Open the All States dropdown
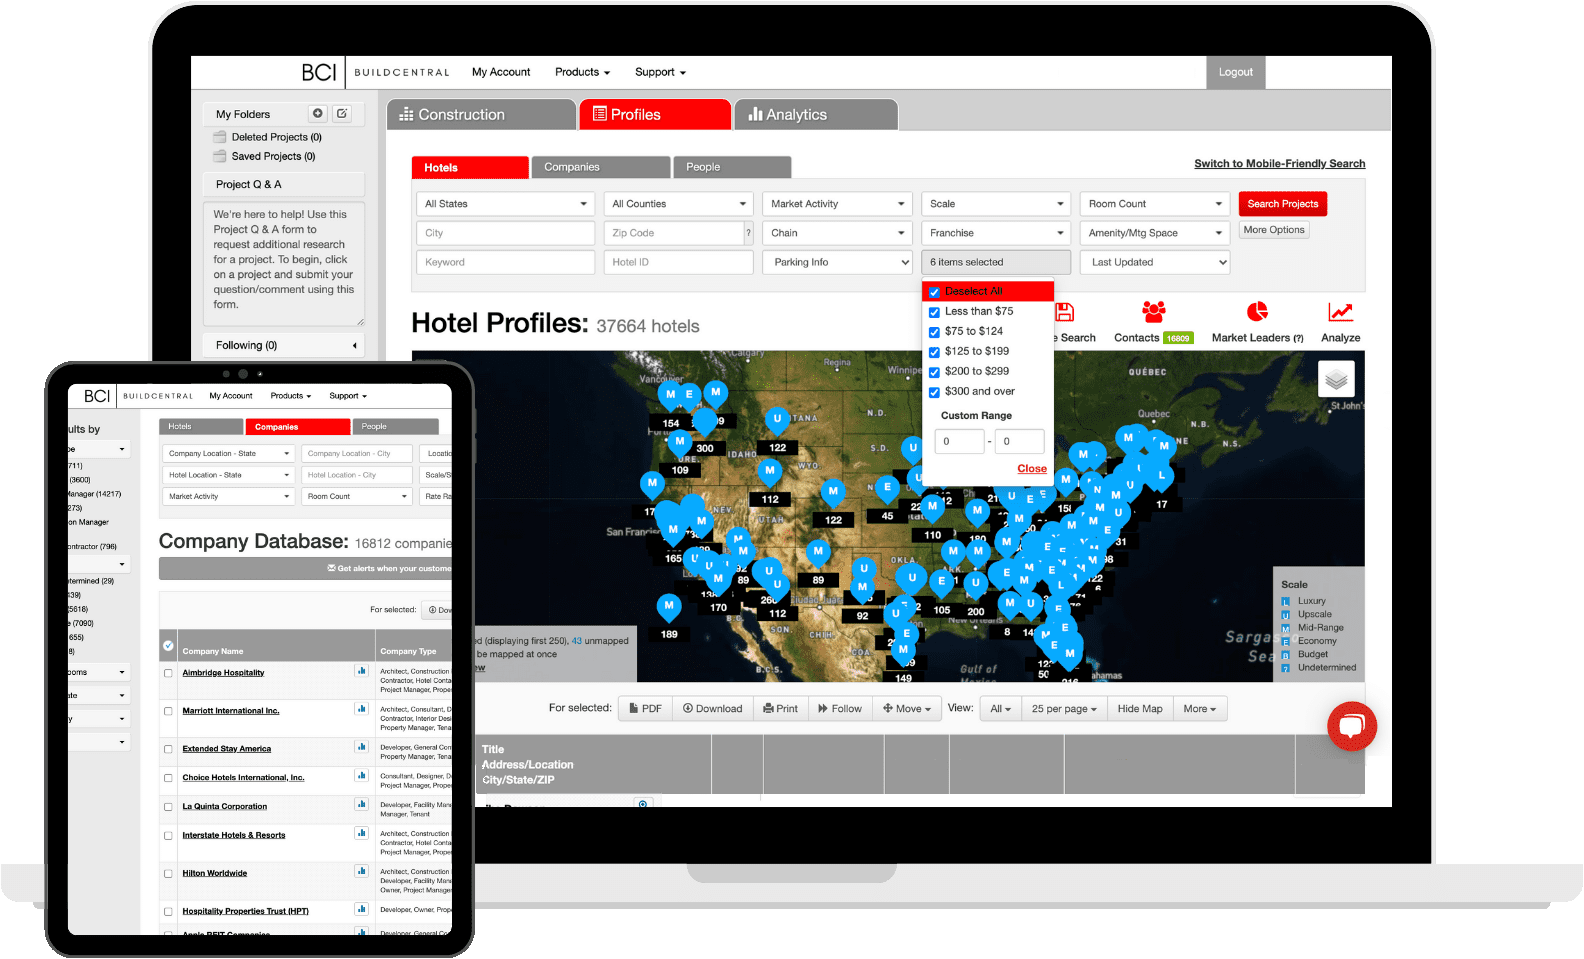 tap(505, 204)
